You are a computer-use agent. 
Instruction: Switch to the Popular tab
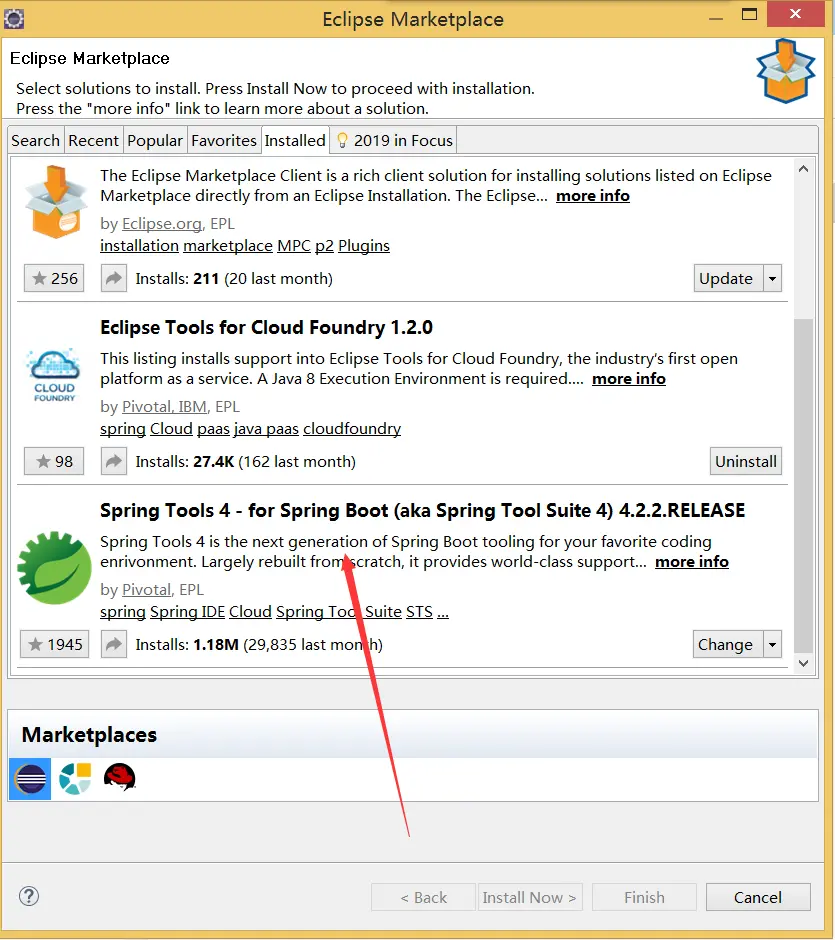coord(155,140)
